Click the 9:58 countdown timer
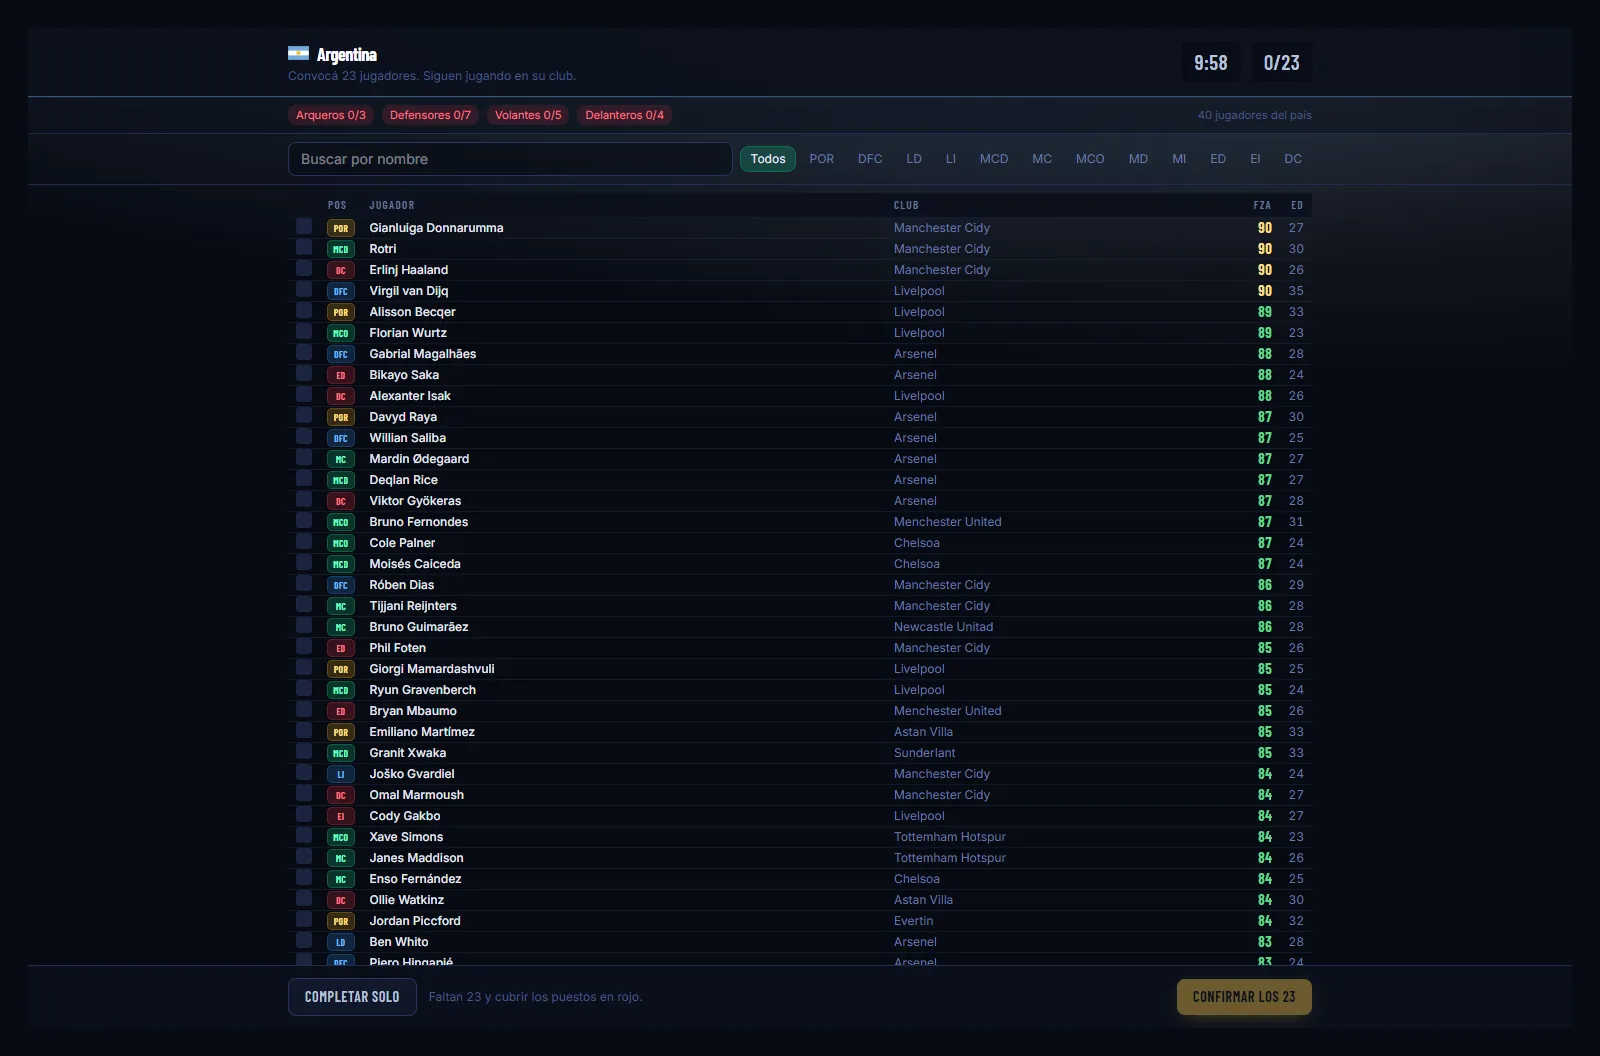Viewport: 1600px width, 1056px height. coord(1211,63)
